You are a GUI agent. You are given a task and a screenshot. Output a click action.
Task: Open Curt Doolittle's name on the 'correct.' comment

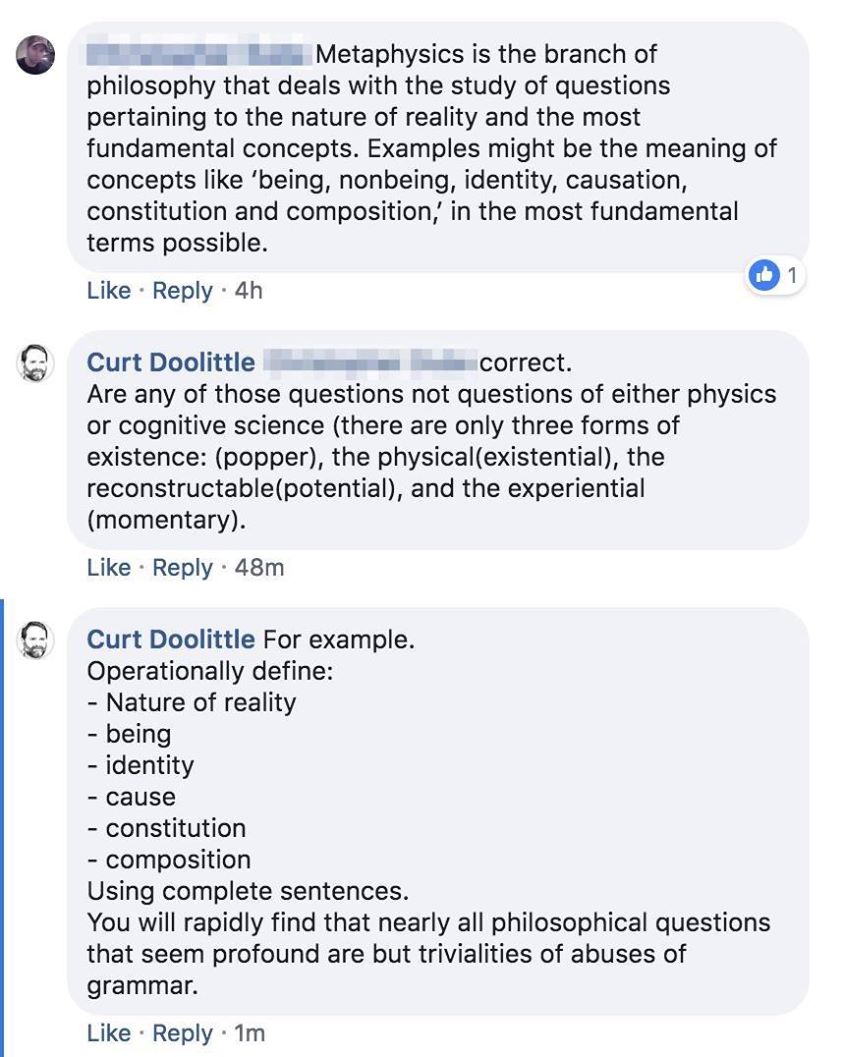point(171,362)
